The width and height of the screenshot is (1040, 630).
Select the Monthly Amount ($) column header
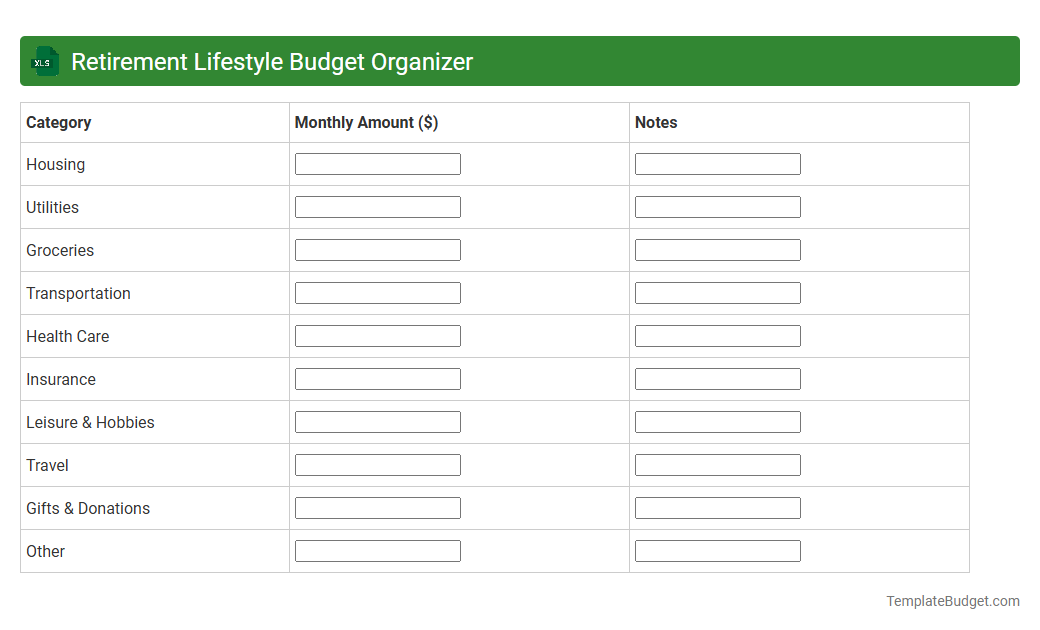coord(366,122)
